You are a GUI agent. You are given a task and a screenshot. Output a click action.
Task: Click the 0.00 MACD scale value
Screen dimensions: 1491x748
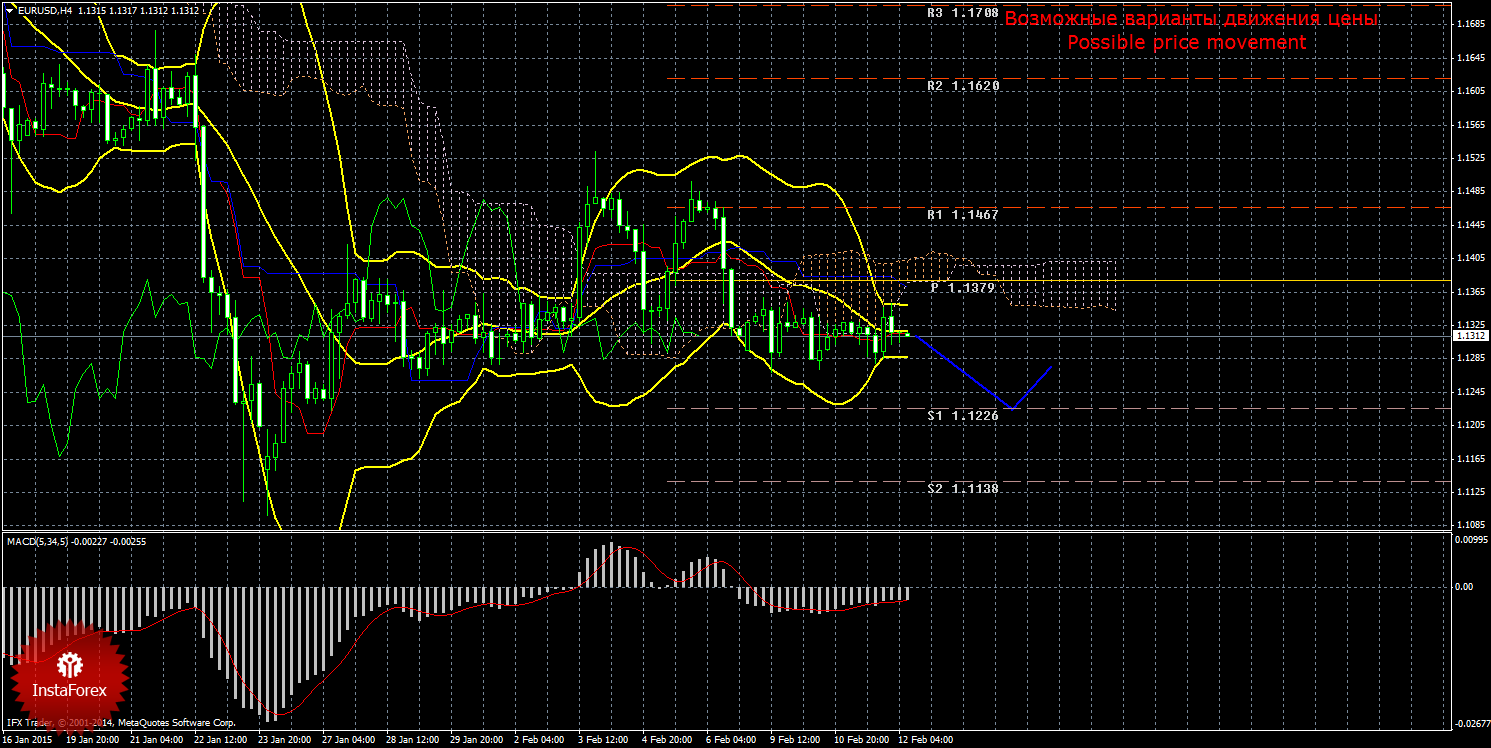click(1462, 587)
